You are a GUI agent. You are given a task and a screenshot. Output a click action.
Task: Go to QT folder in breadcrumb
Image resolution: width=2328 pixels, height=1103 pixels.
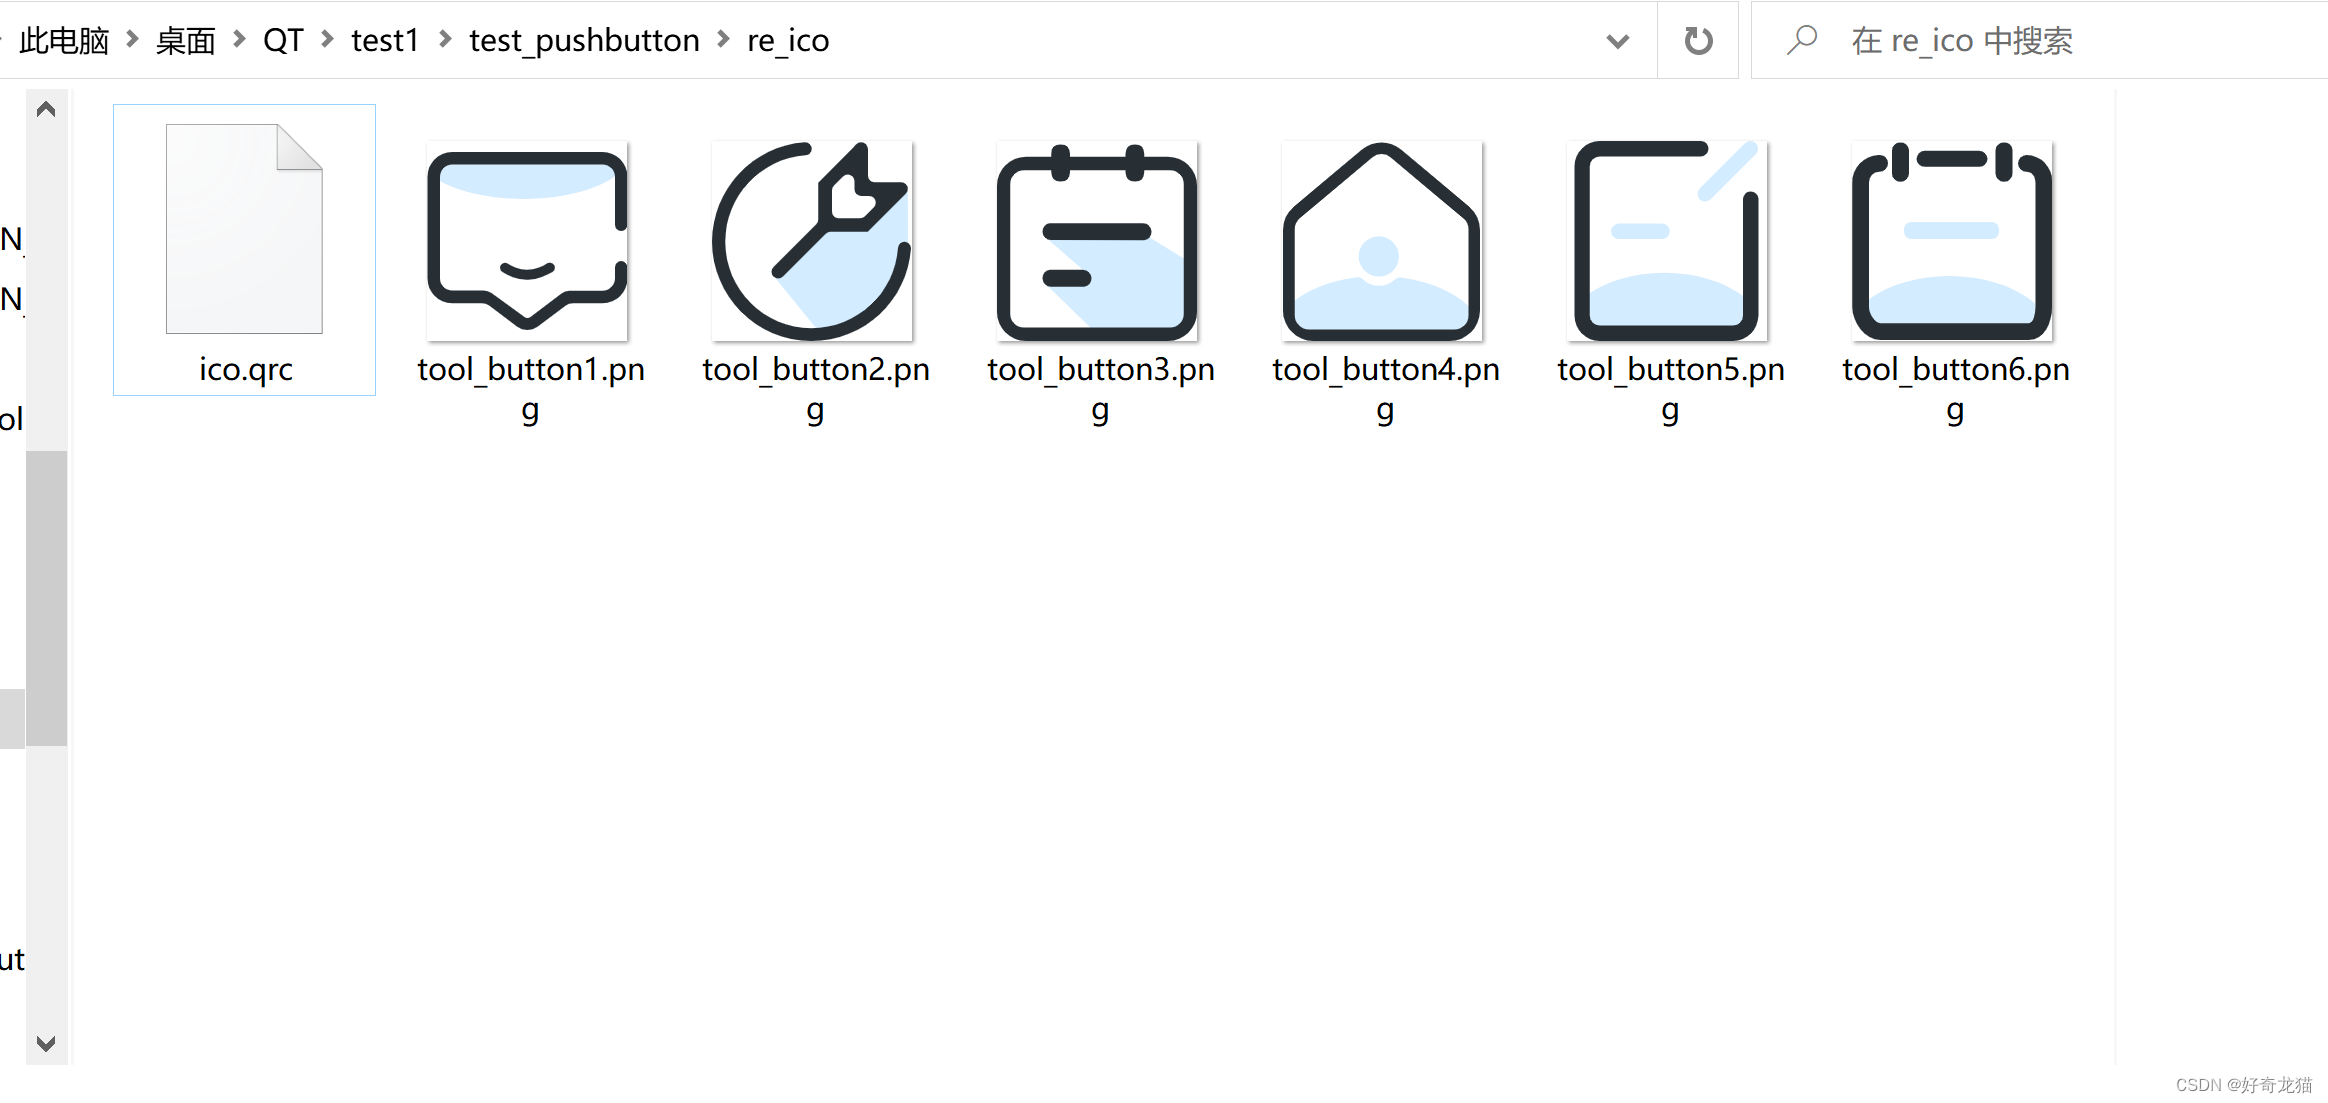point(283,40)
